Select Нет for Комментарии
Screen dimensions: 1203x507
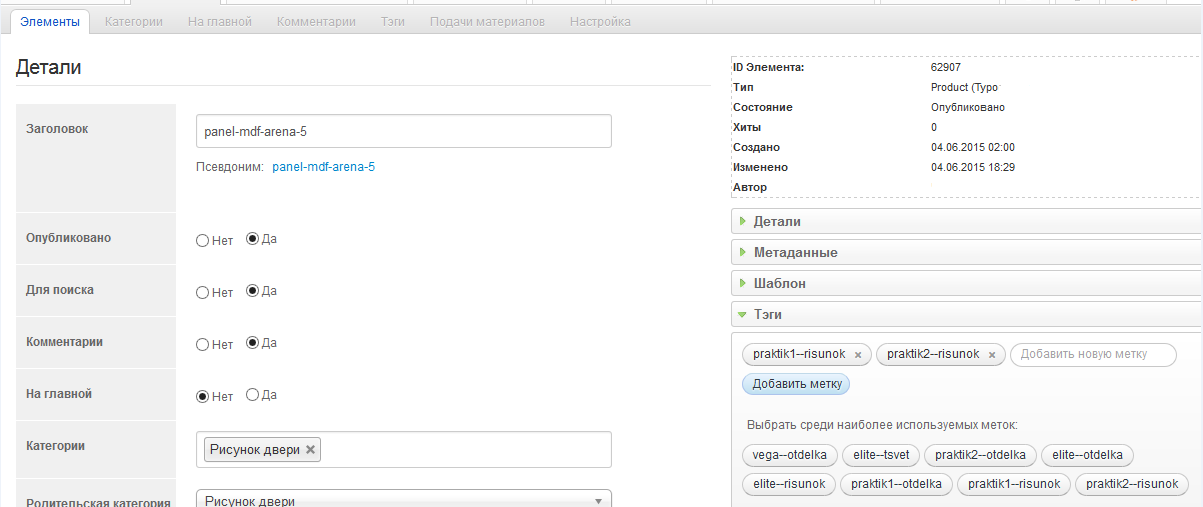(x=203, y=344)
